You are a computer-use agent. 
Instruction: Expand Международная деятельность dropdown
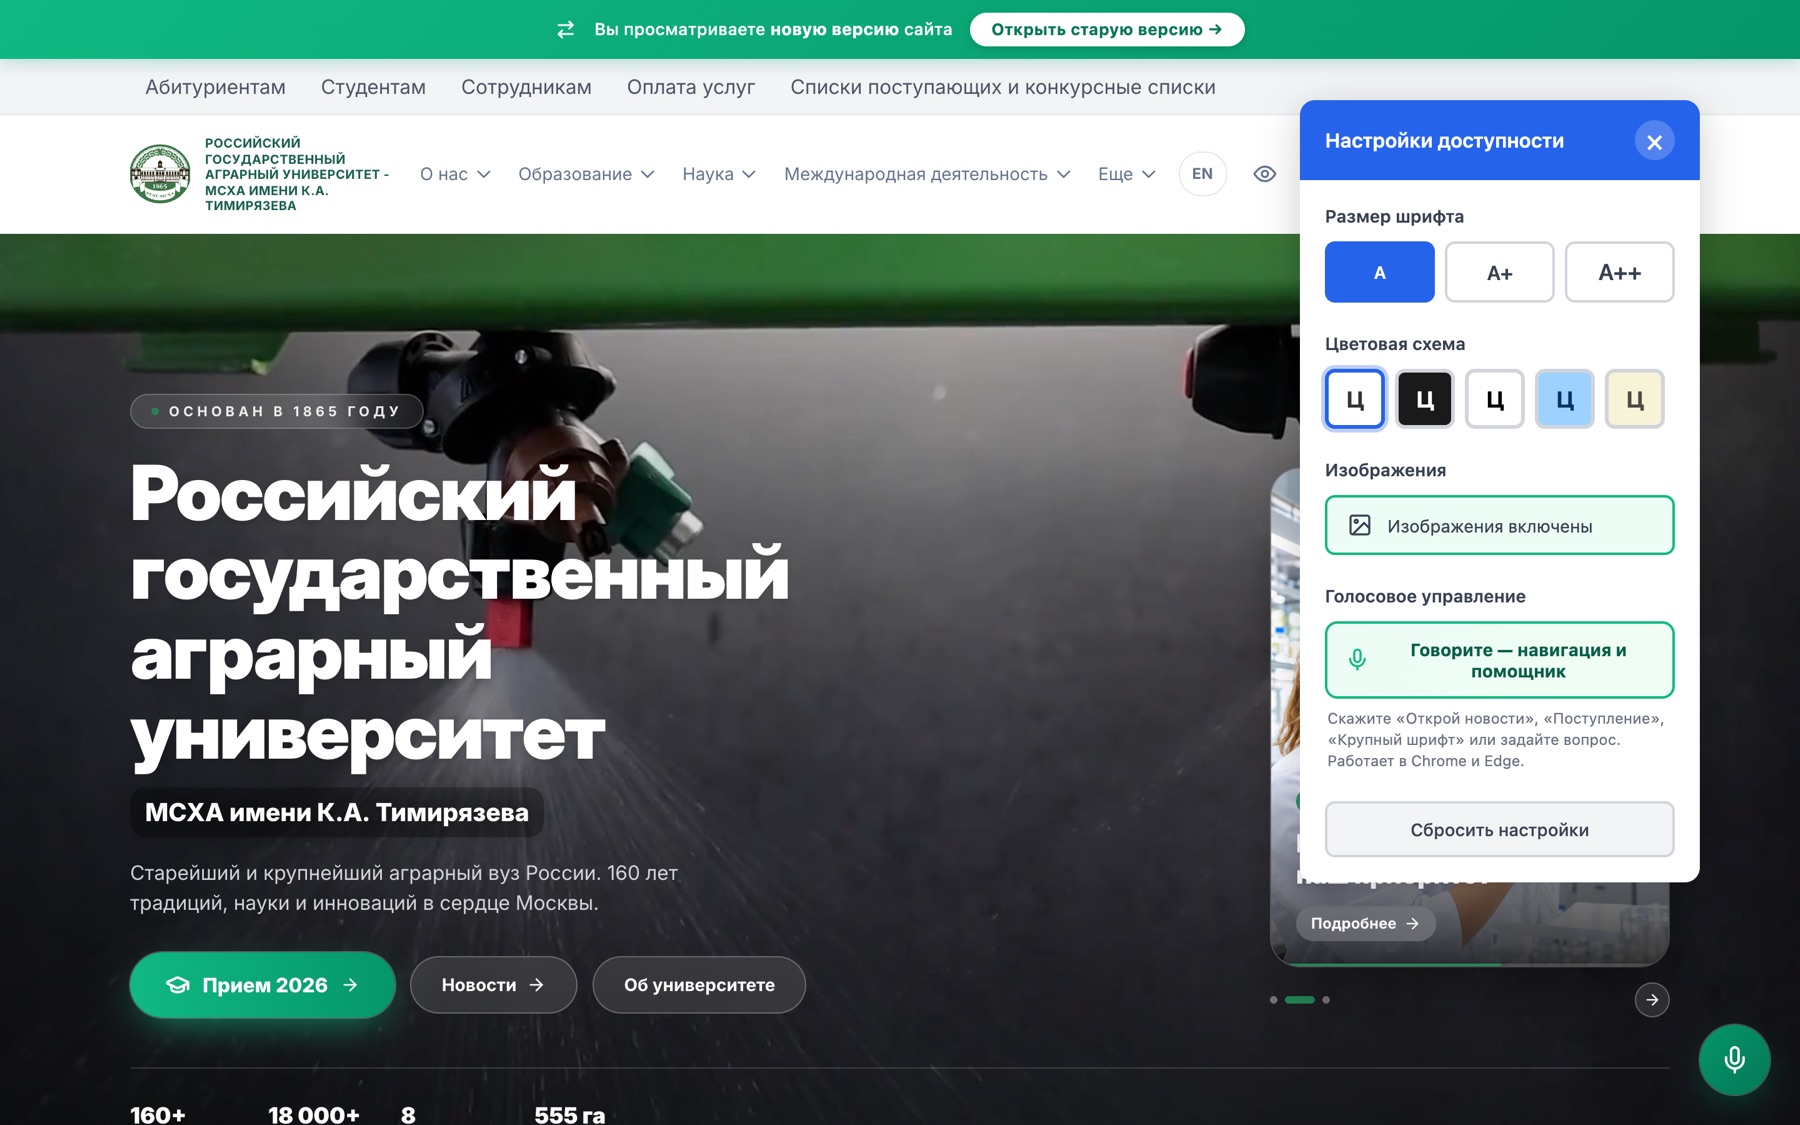tap(927, 174)
